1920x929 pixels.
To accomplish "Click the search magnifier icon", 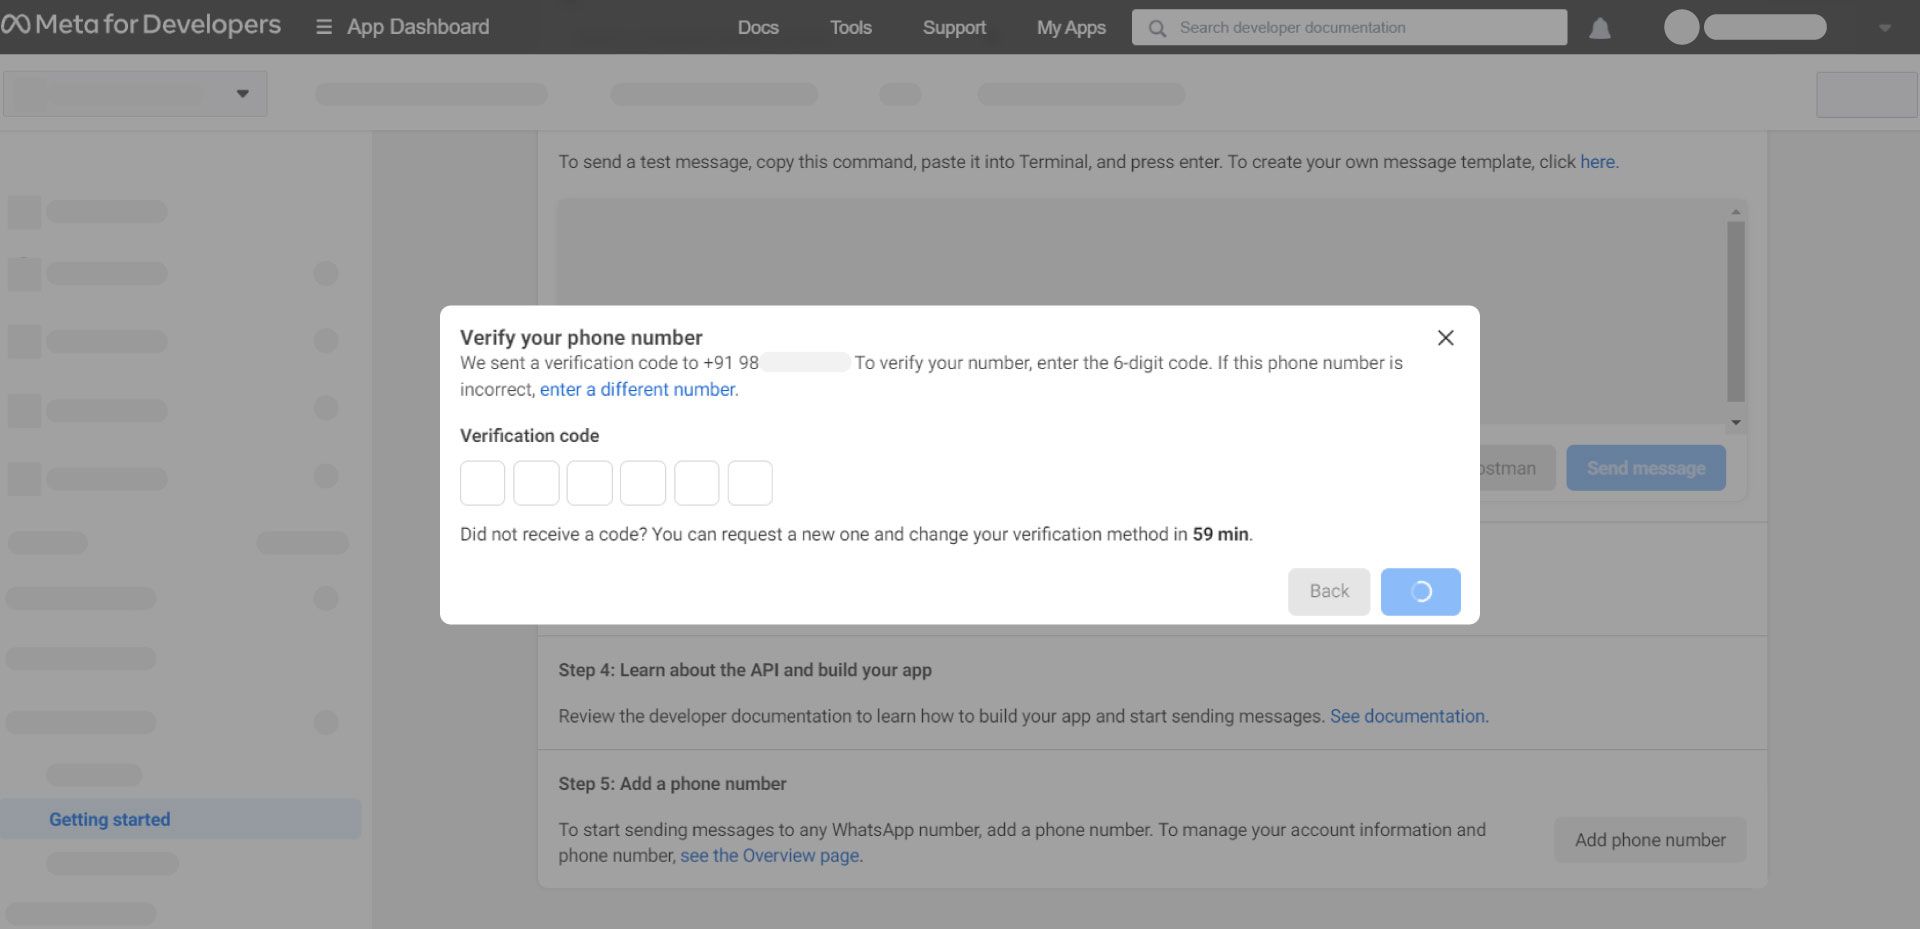I will [x=1157, y=28].
